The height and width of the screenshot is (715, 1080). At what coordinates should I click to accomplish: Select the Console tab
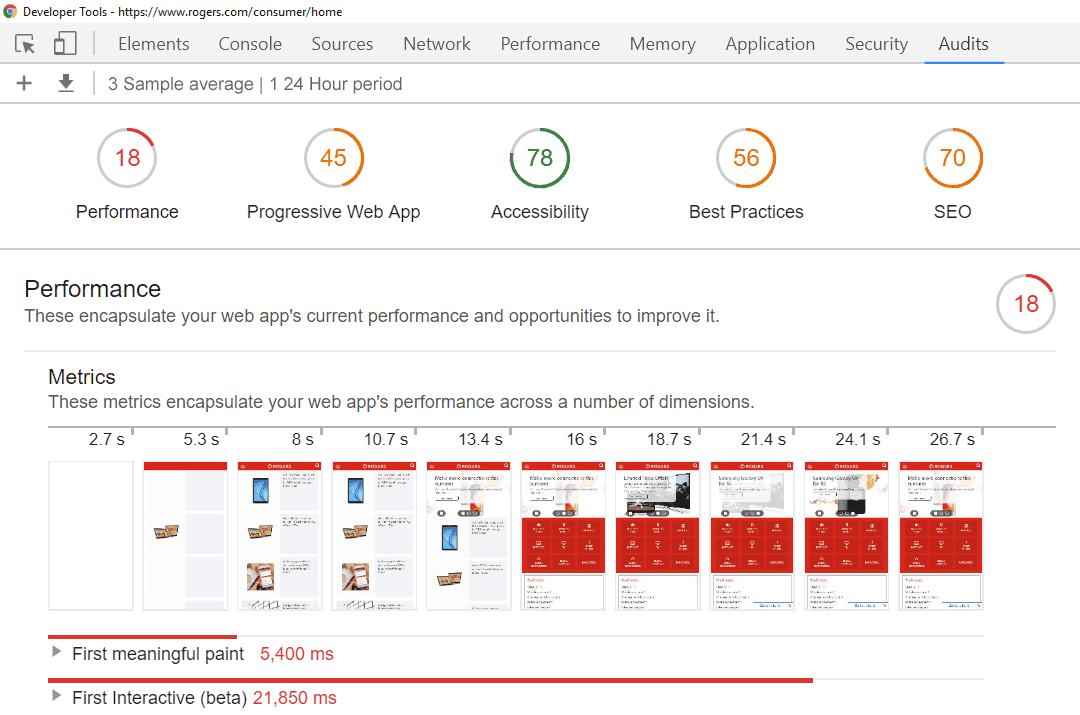point(250,44)
